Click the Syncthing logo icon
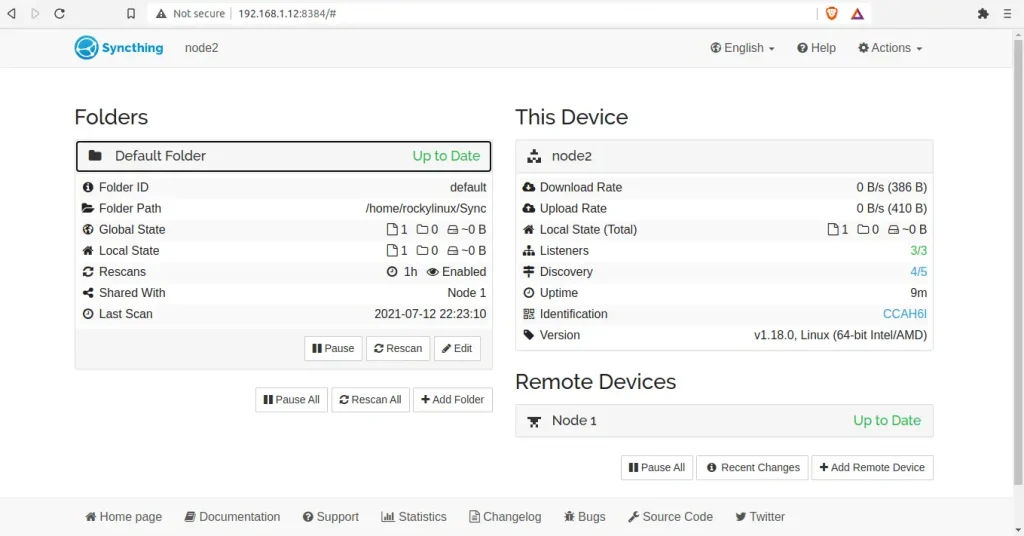Viewport: 1024px width, 536px height. [x=86, y=48]
